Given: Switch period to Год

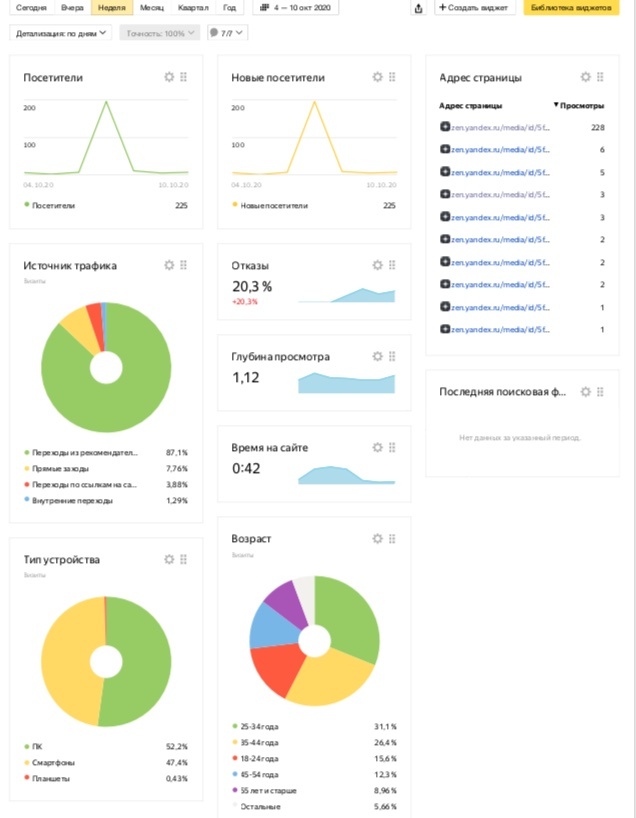Looking at the screenshot, I should tap(230, 8).
